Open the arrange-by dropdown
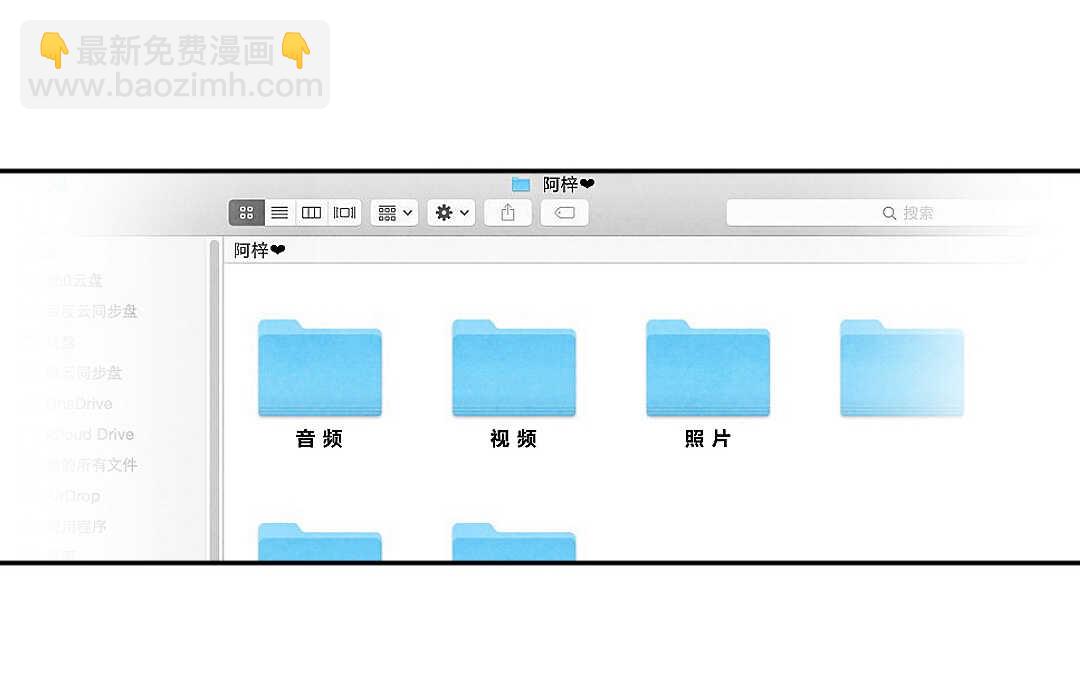Image resolution: width=1080 pixels, height=675 pixels. coord(395,213)
